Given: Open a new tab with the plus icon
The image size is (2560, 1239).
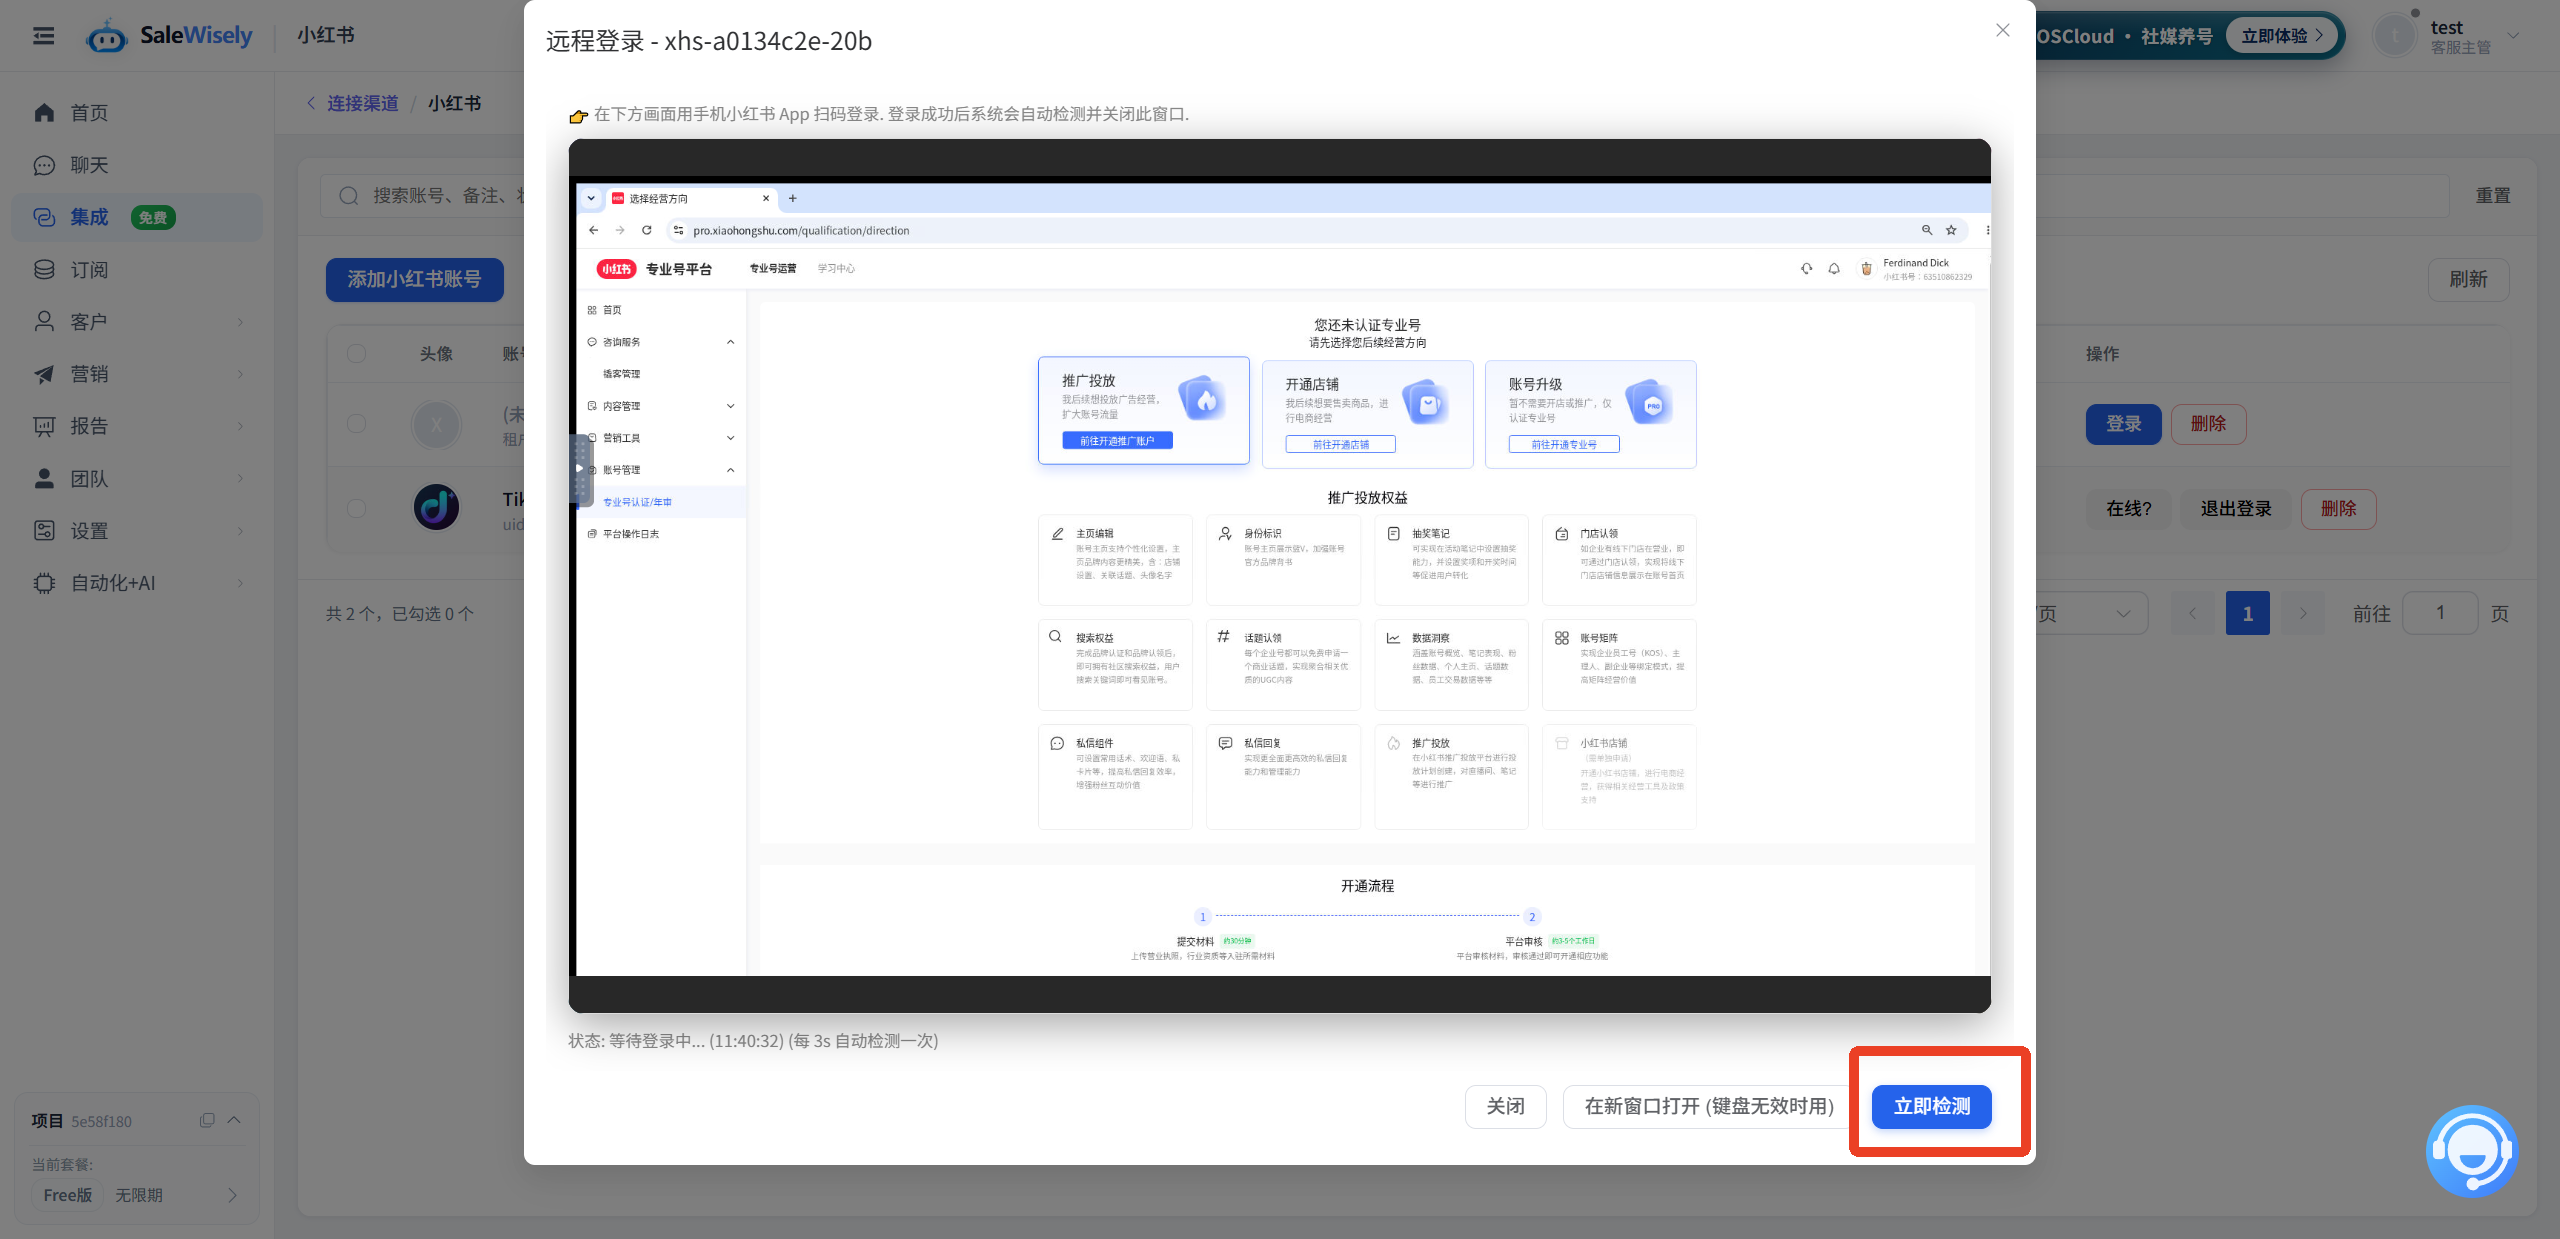Looking at the screenshot, I should tap(793, 198).
